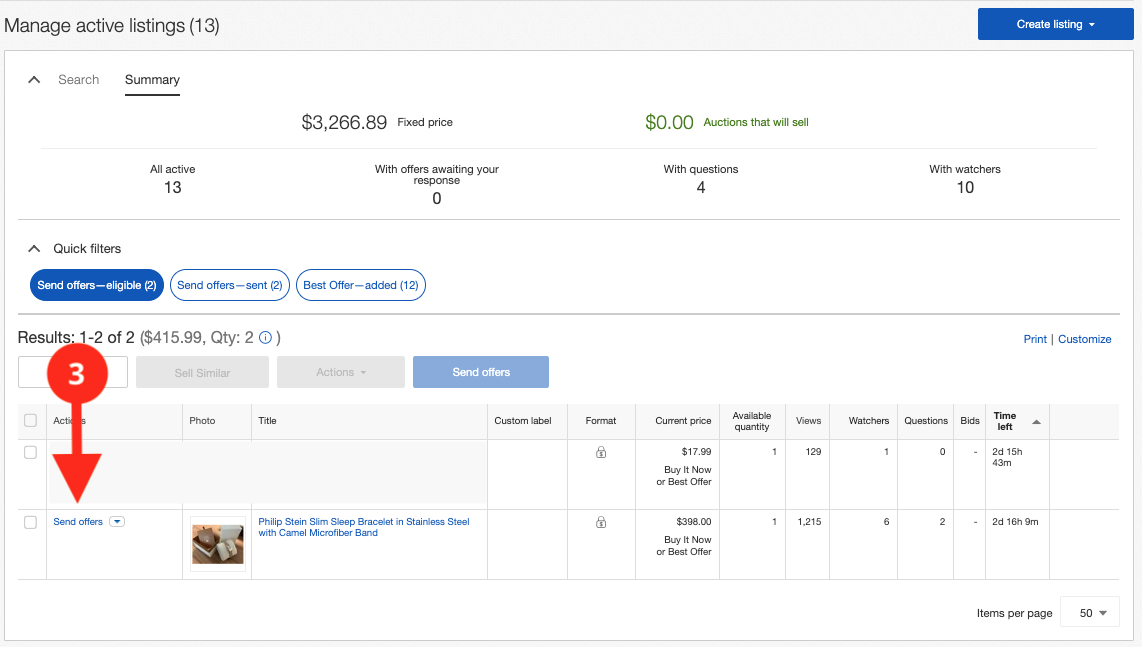This screenshot has height=647, width=1142.
Task: Collapse the Summary section chevron
Action: point(33,78)
